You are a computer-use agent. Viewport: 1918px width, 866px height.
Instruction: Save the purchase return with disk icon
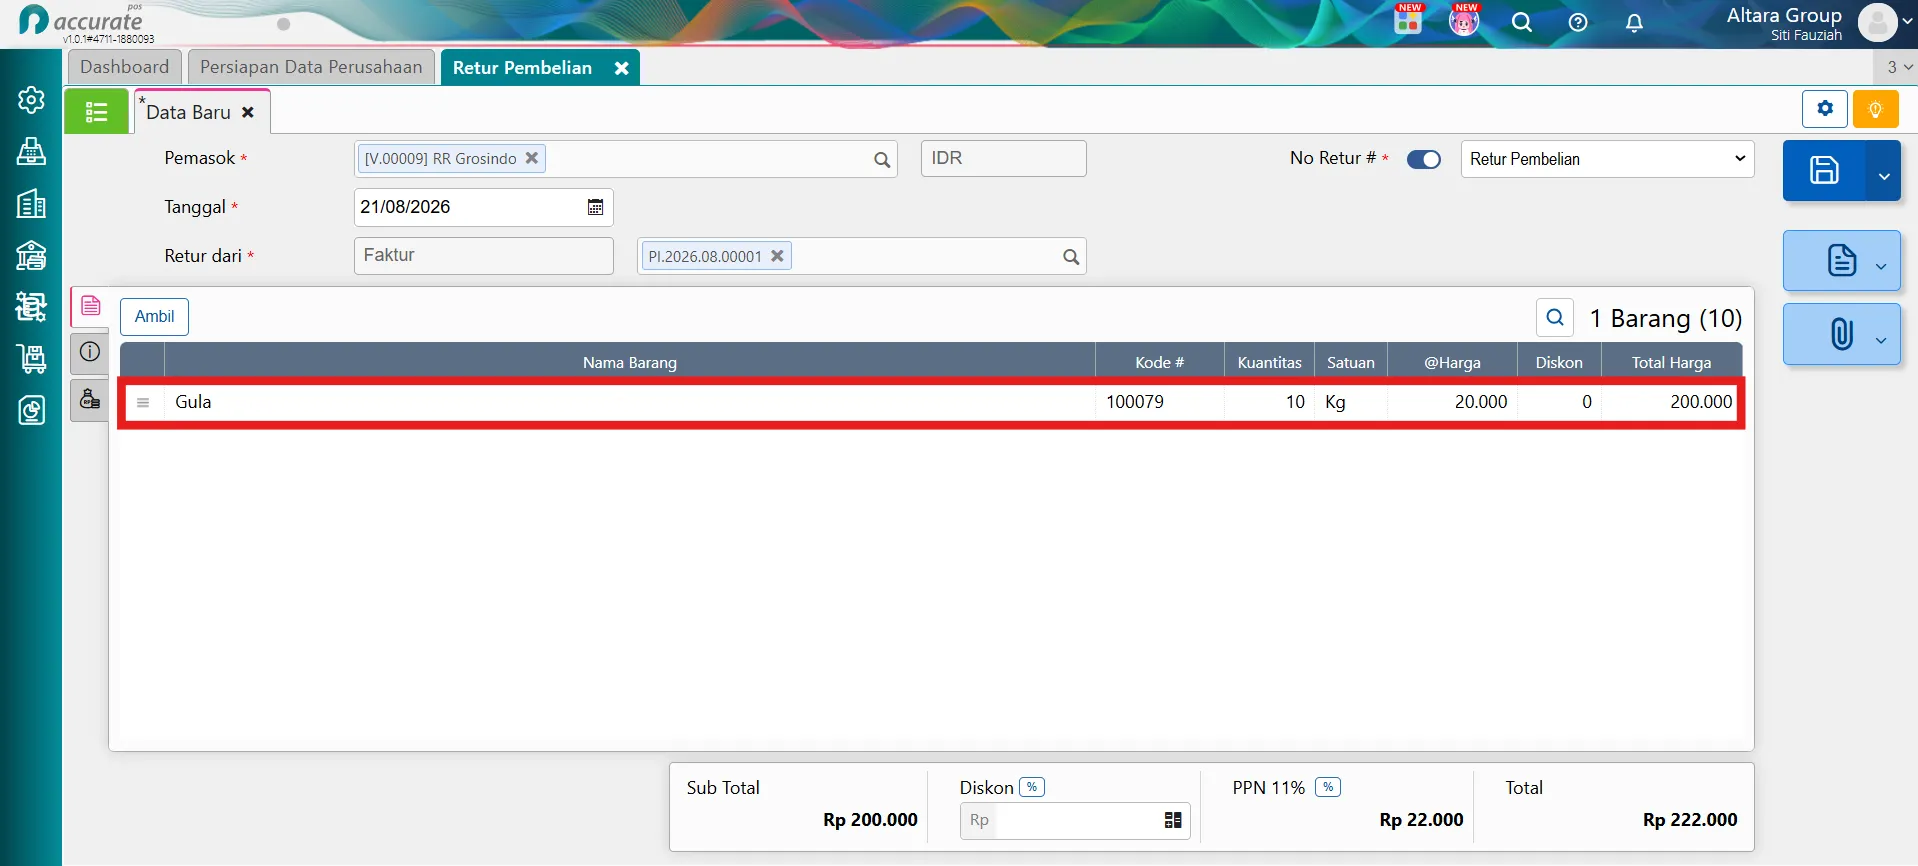(1824, 171)
